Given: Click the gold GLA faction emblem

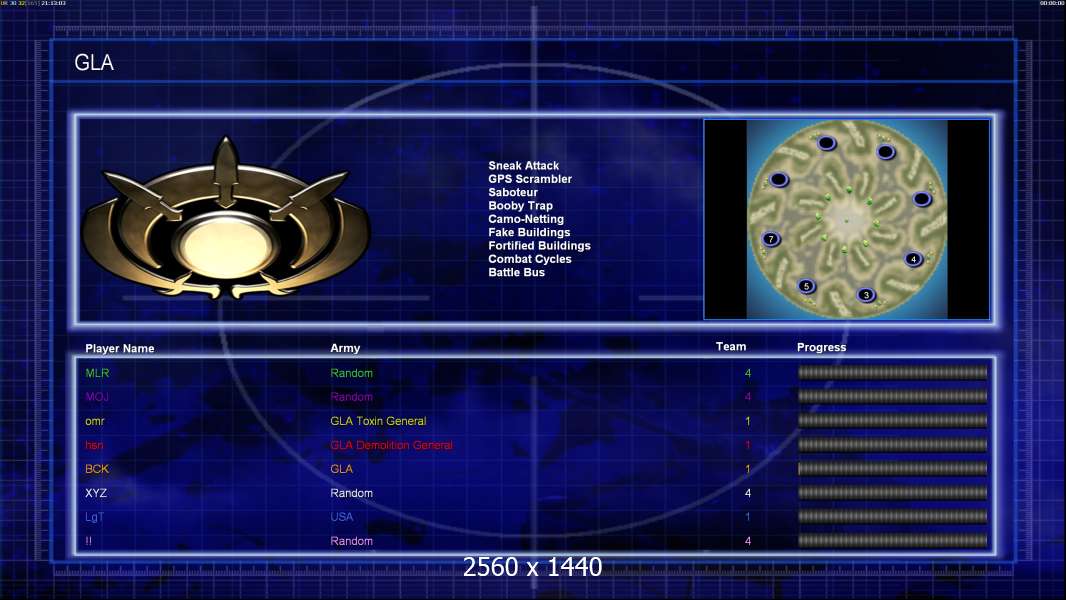Looking at the screenshot, I should click(x=226, y=219).
